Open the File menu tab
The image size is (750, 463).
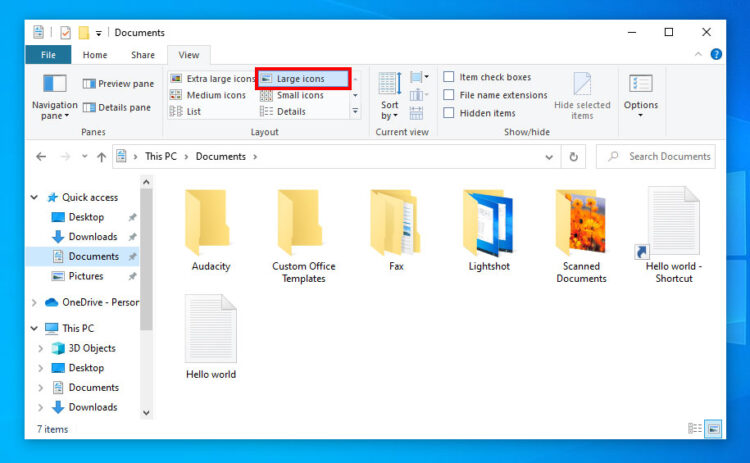pos(47,55)
